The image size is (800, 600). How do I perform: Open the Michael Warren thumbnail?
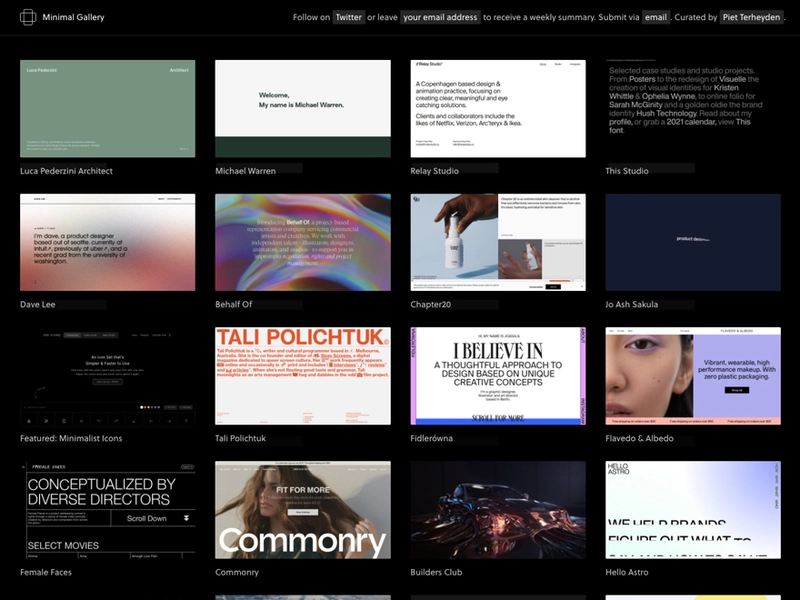[303, 109]
